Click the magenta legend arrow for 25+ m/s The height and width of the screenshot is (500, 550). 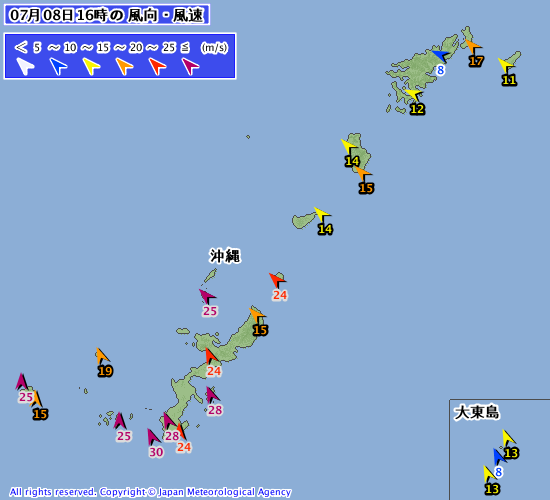[x=190, y=66]
